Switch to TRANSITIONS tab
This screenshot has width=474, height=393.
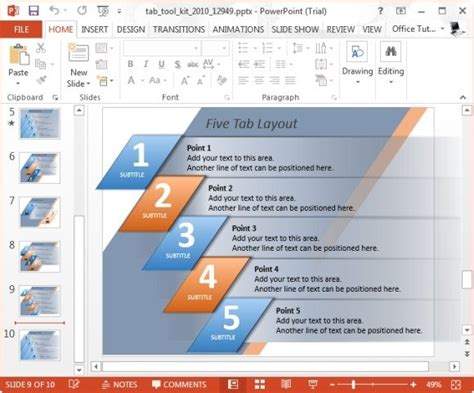click(179, 29)
